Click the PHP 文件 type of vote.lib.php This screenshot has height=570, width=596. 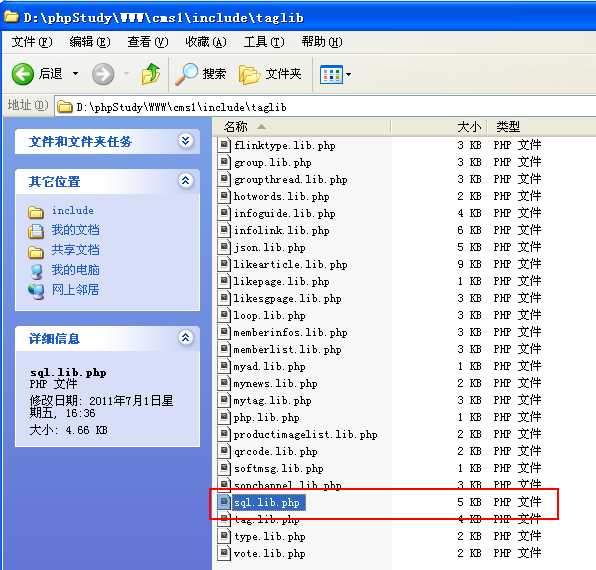[x=517, y=553]
